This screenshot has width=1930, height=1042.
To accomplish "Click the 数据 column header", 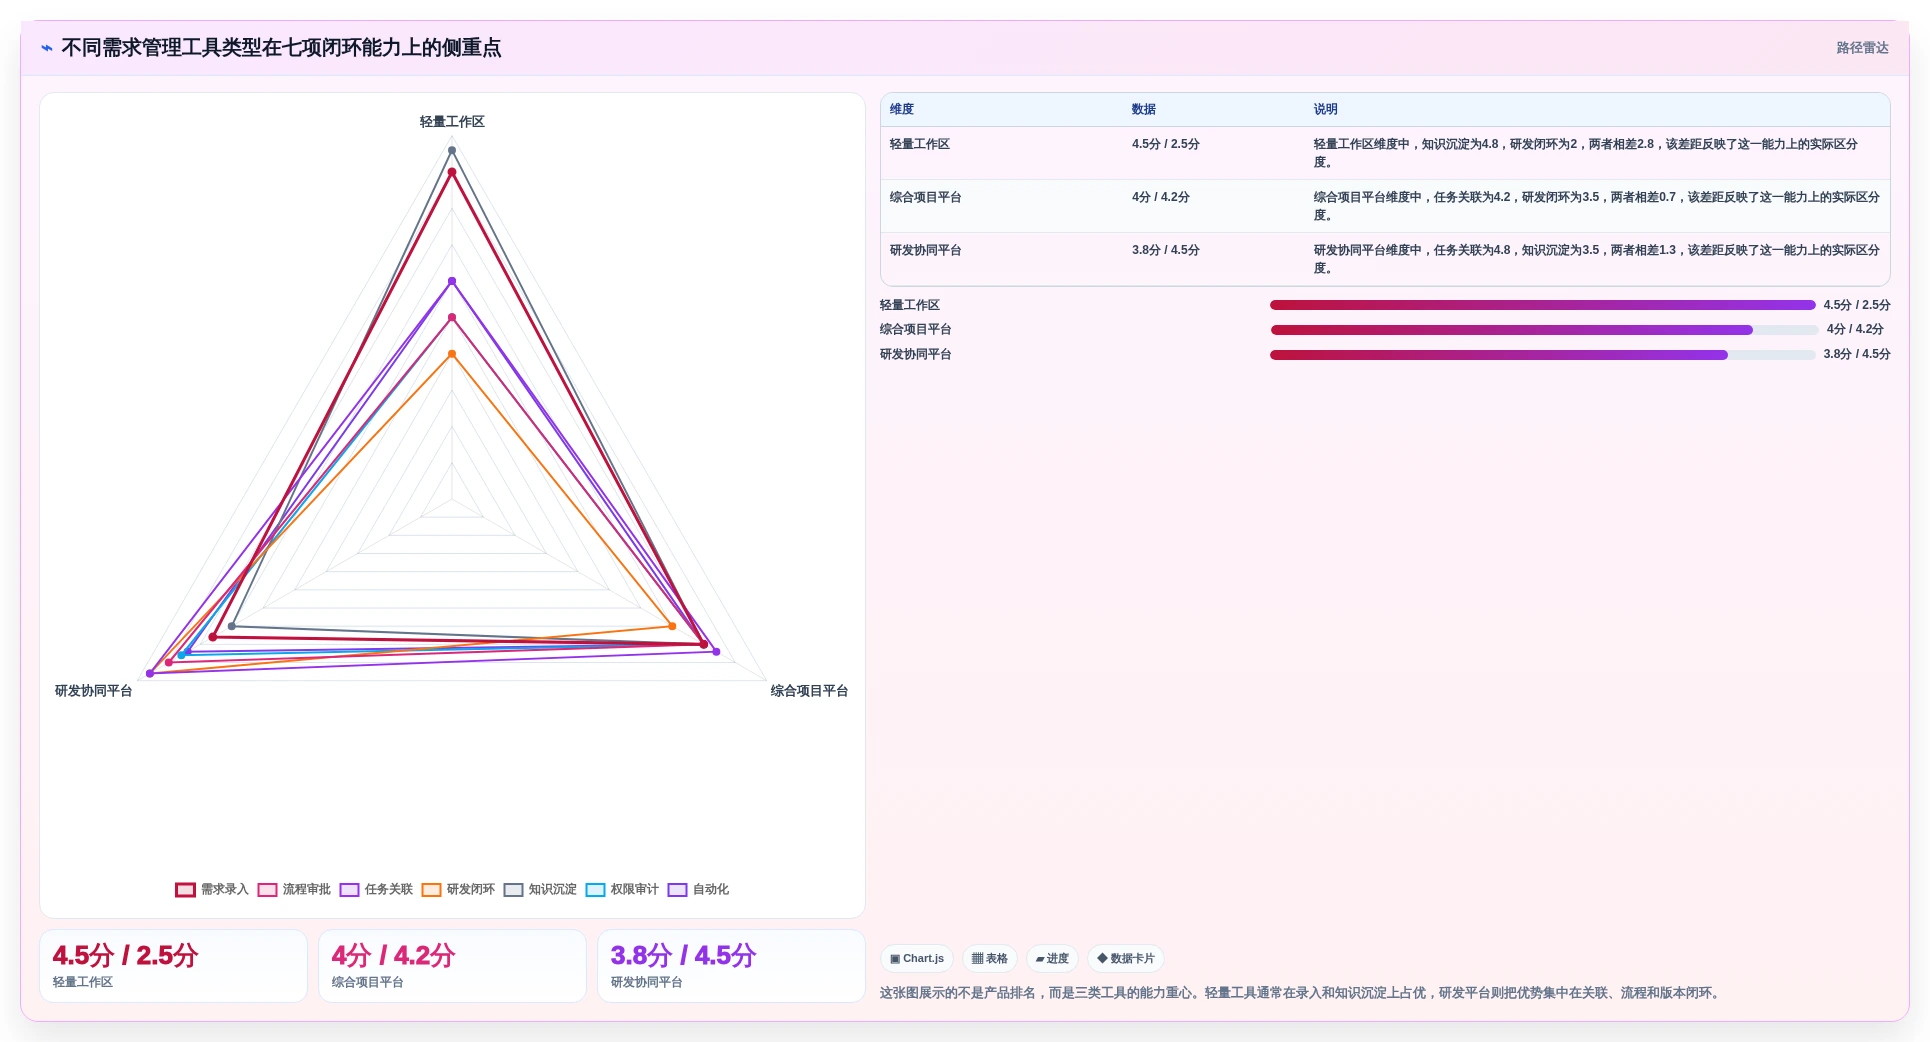I will click(x=1144, y=110).
